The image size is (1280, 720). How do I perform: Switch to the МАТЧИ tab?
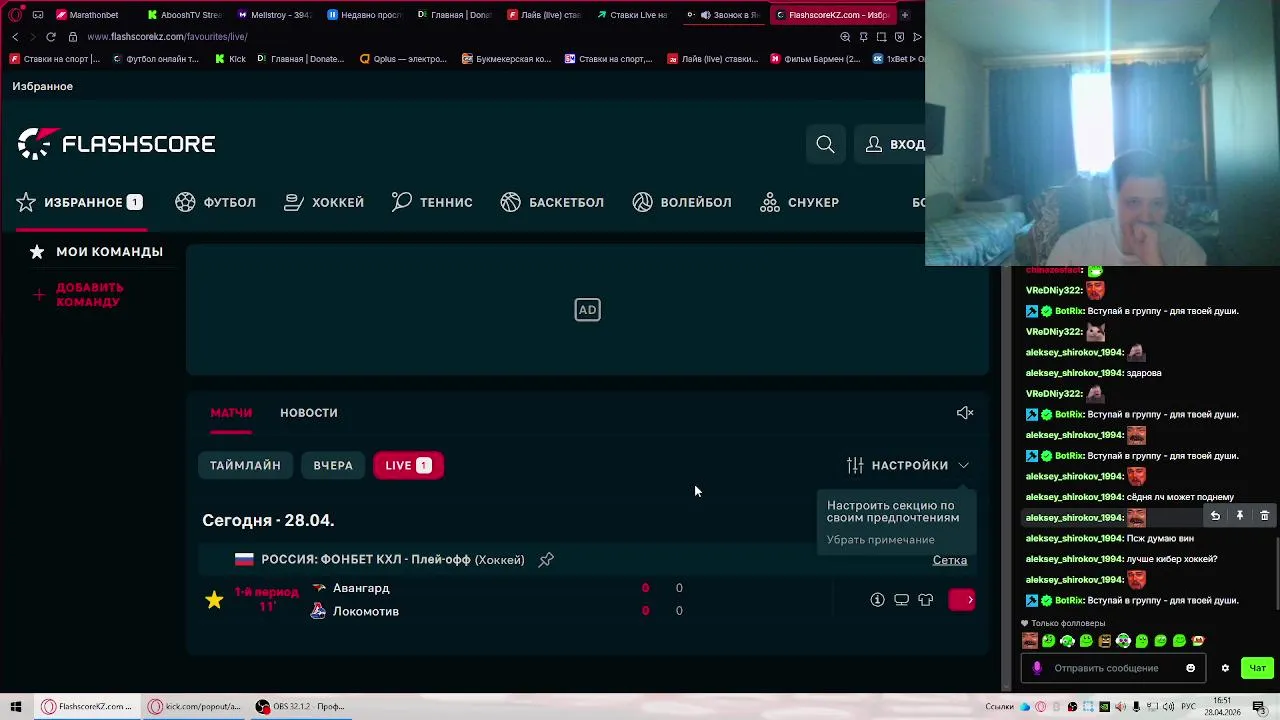point(231,412)
